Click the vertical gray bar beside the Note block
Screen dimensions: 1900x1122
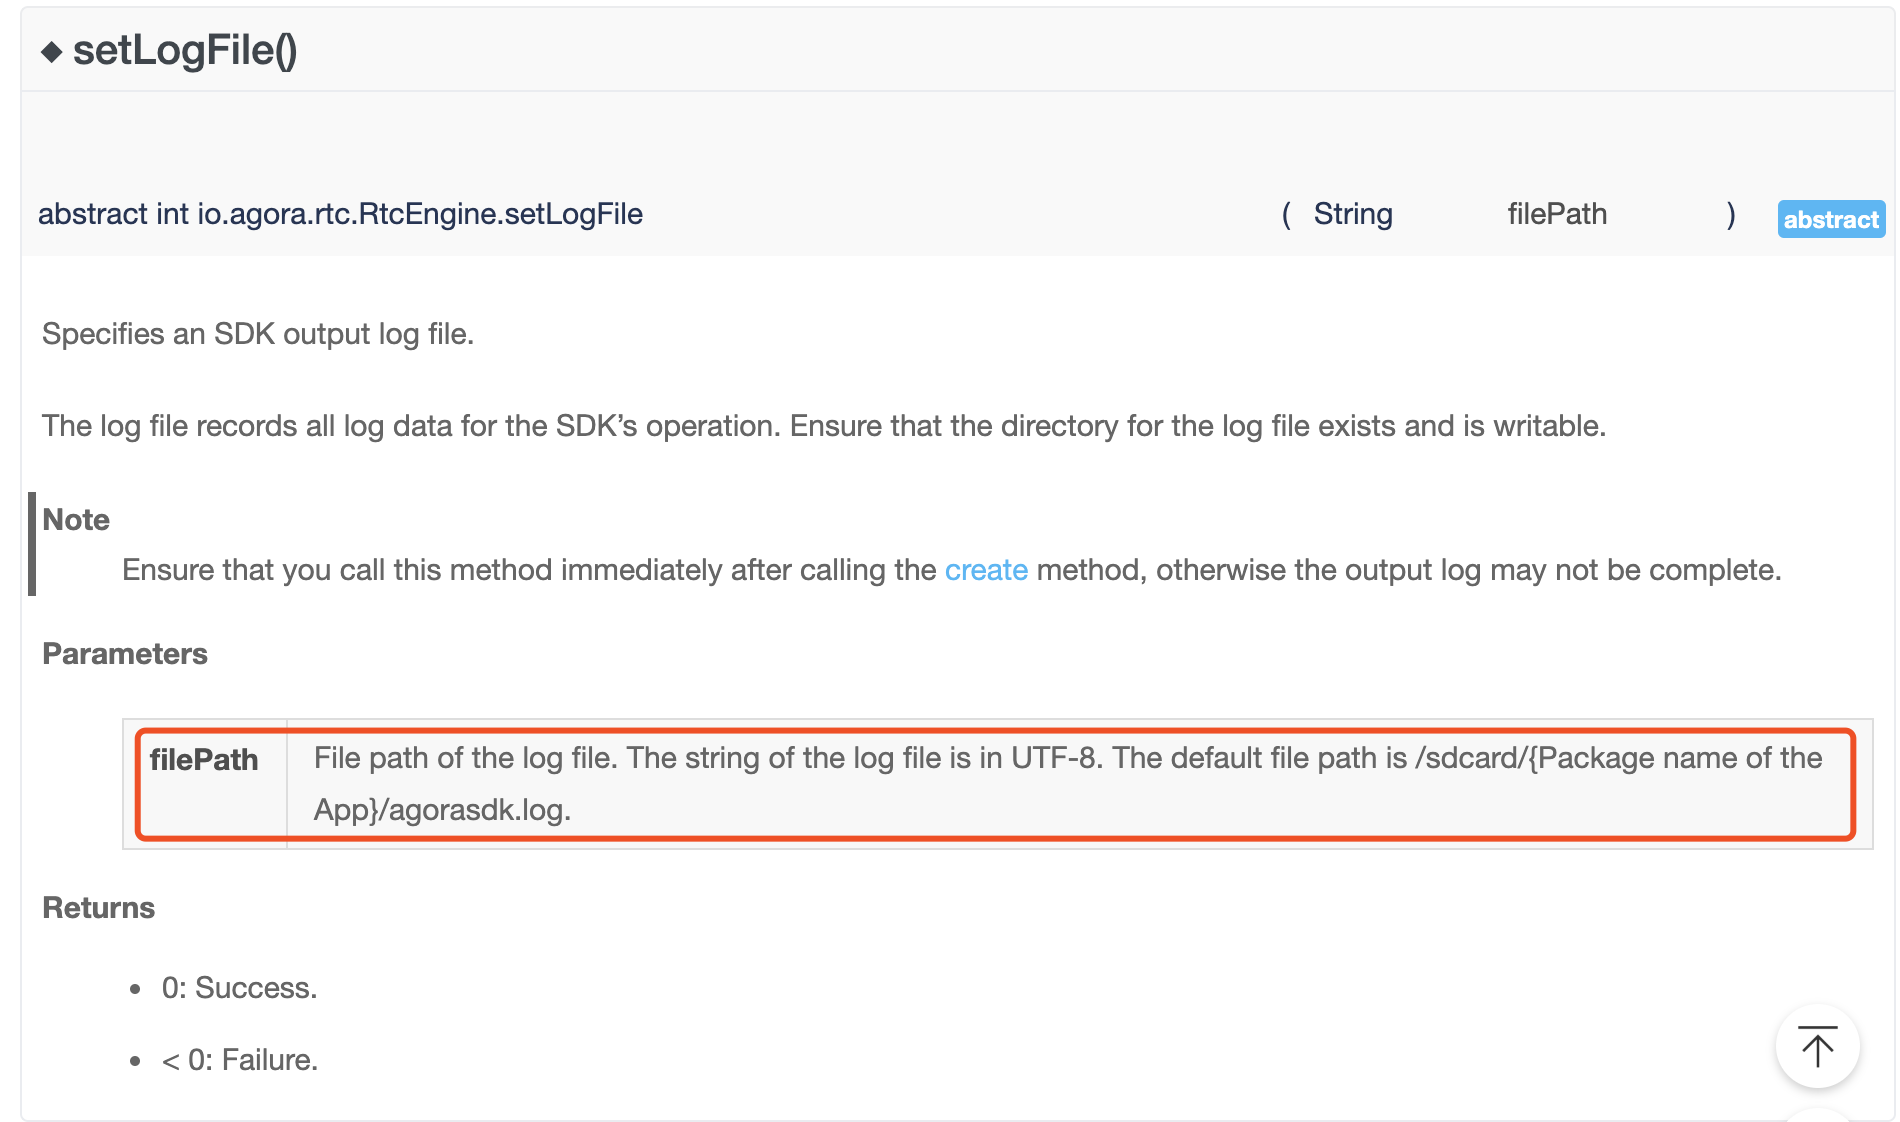(x=33, y=545)
